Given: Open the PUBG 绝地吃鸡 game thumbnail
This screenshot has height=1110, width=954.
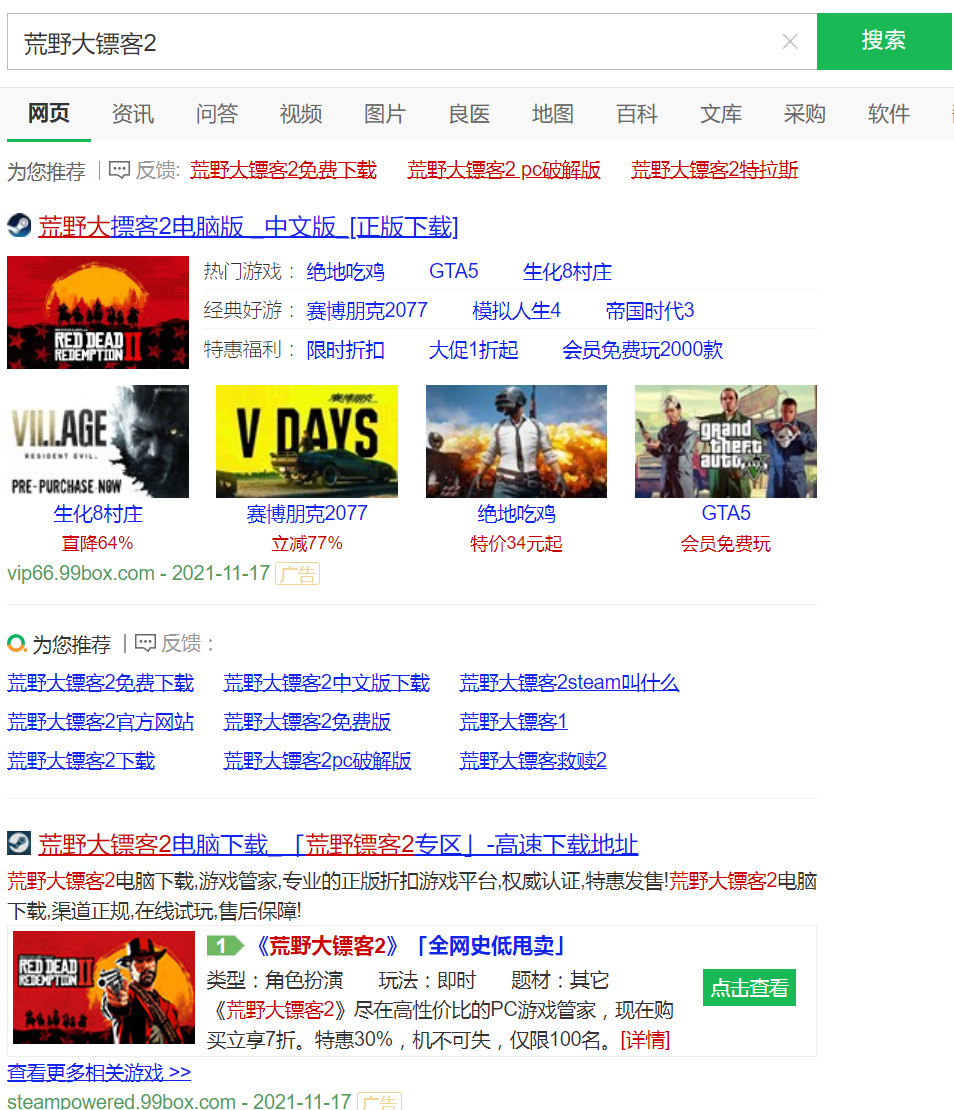Looking at the screenshot, I should [x=516, y=441].
